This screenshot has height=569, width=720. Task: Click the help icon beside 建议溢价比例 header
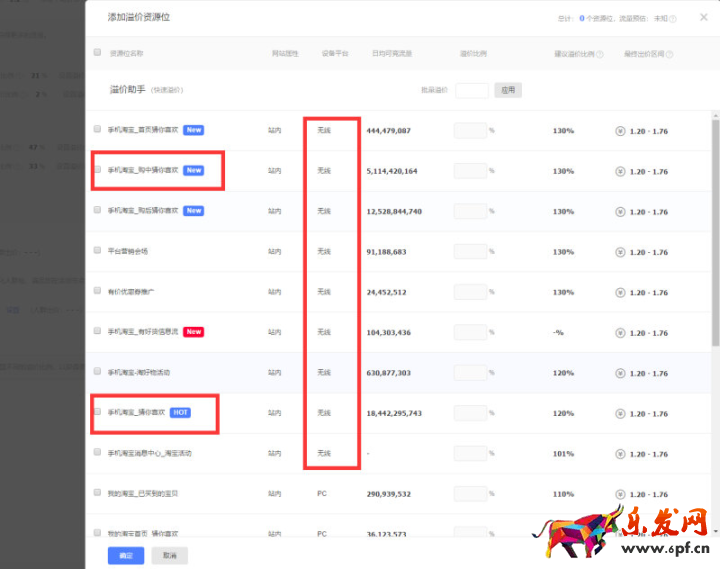tap(600, 54)
